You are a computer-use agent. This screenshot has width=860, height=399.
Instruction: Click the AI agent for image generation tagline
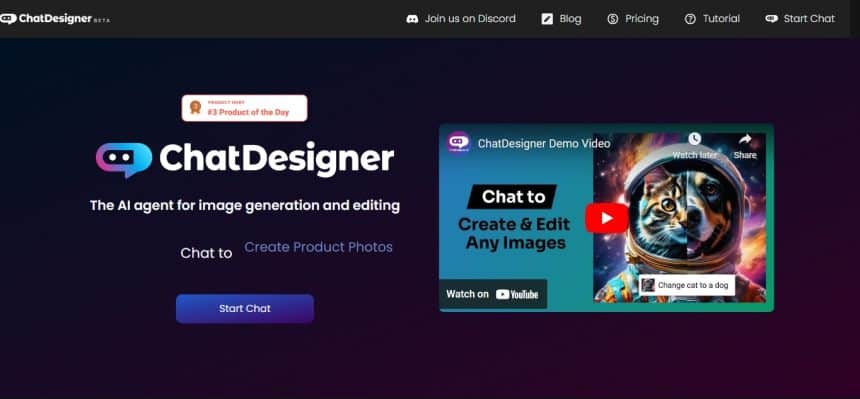[245, 206]
